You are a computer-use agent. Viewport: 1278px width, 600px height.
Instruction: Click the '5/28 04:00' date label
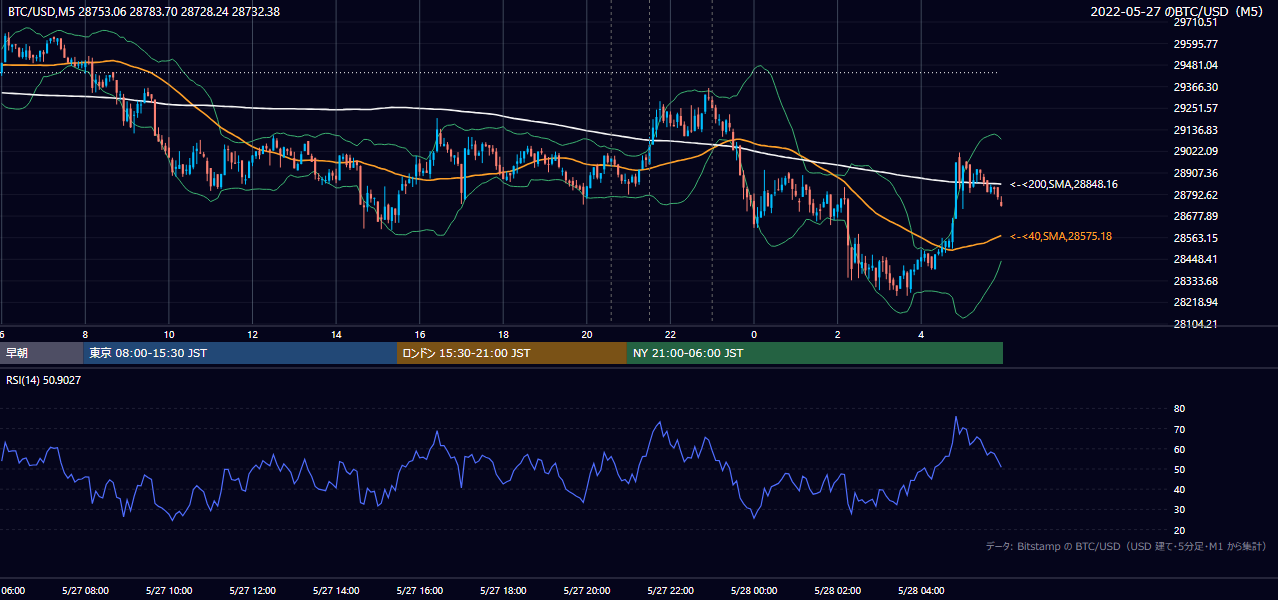point(920,591)
